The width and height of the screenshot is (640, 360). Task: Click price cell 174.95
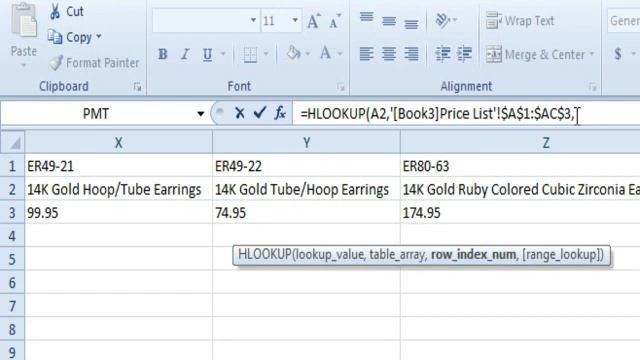pyautogui.click(x=520, y=213)
